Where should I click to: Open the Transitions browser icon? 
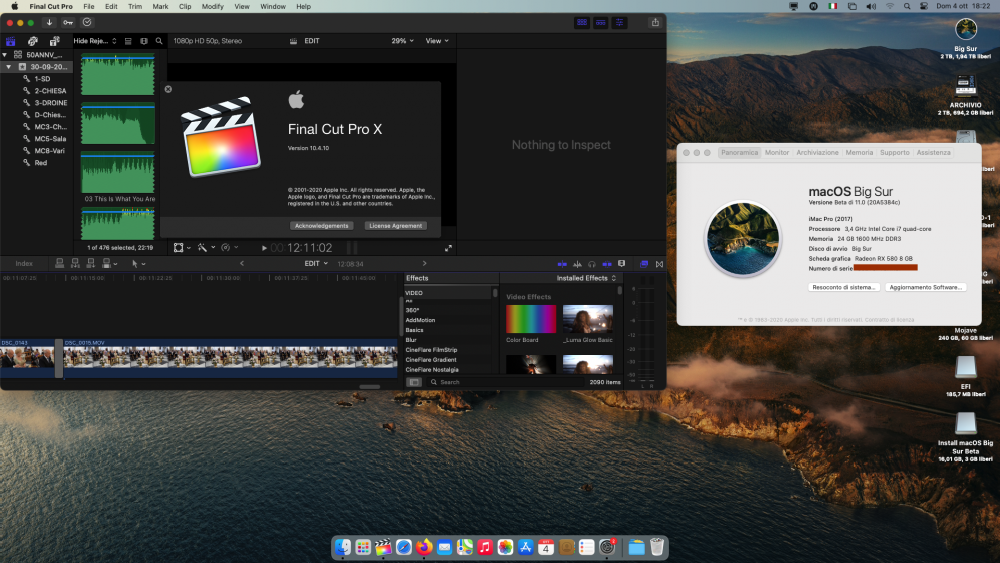659,264
